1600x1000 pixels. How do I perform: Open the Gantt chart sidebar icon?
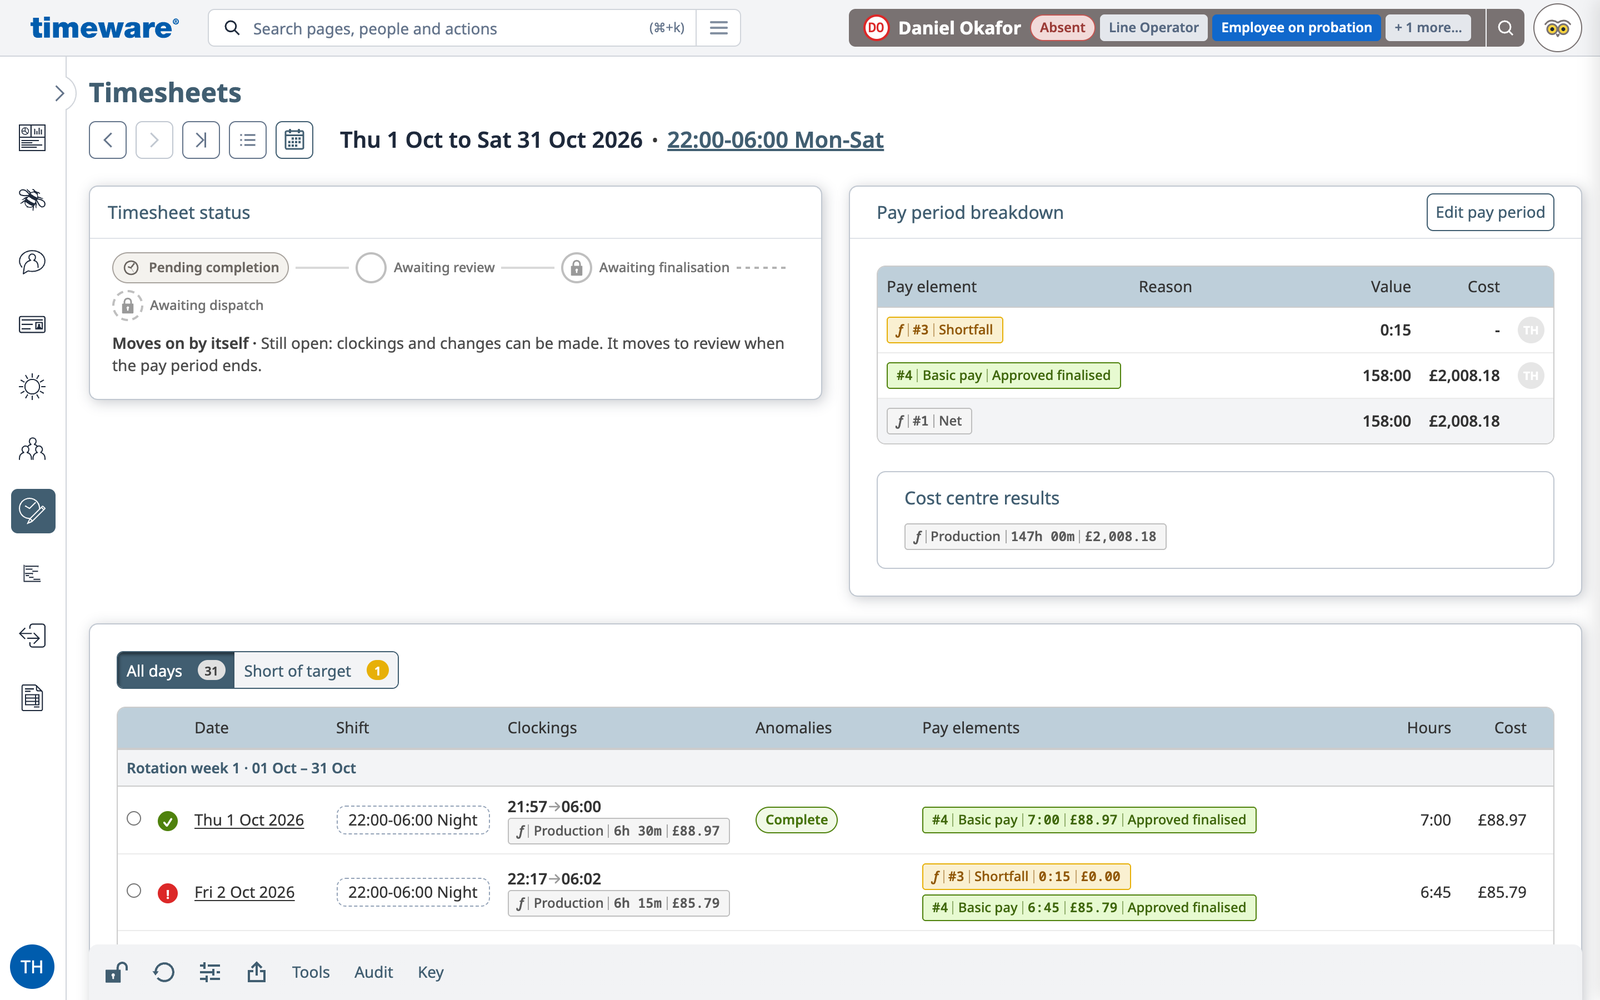click(x=32, y=574)
